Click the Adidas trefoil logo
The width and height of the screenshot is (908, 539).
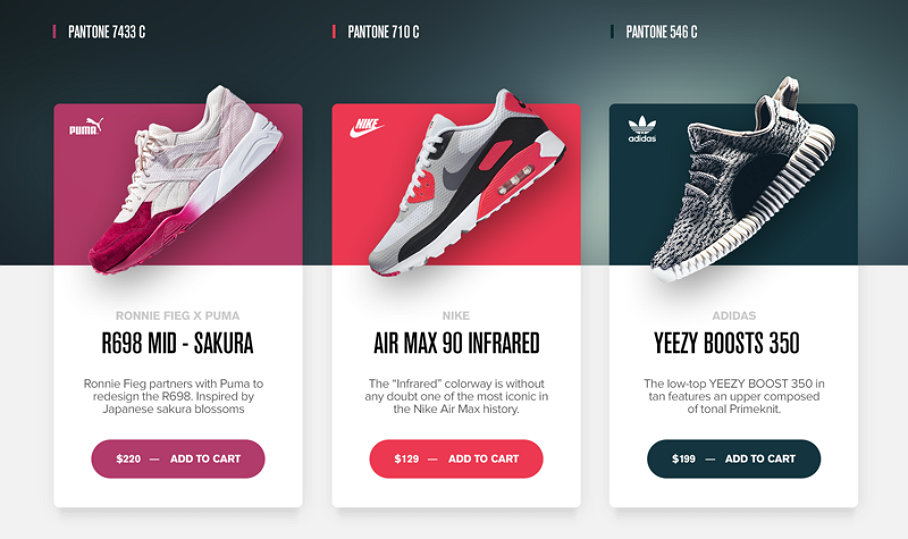pos(642,129)
